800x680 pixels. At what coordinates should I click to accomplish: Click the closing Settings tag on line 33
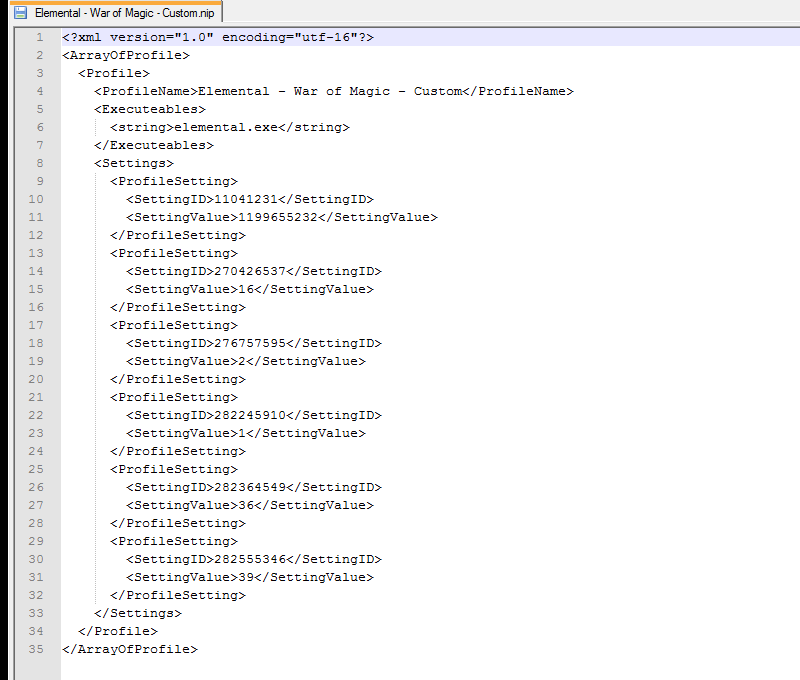coord(137,613)
